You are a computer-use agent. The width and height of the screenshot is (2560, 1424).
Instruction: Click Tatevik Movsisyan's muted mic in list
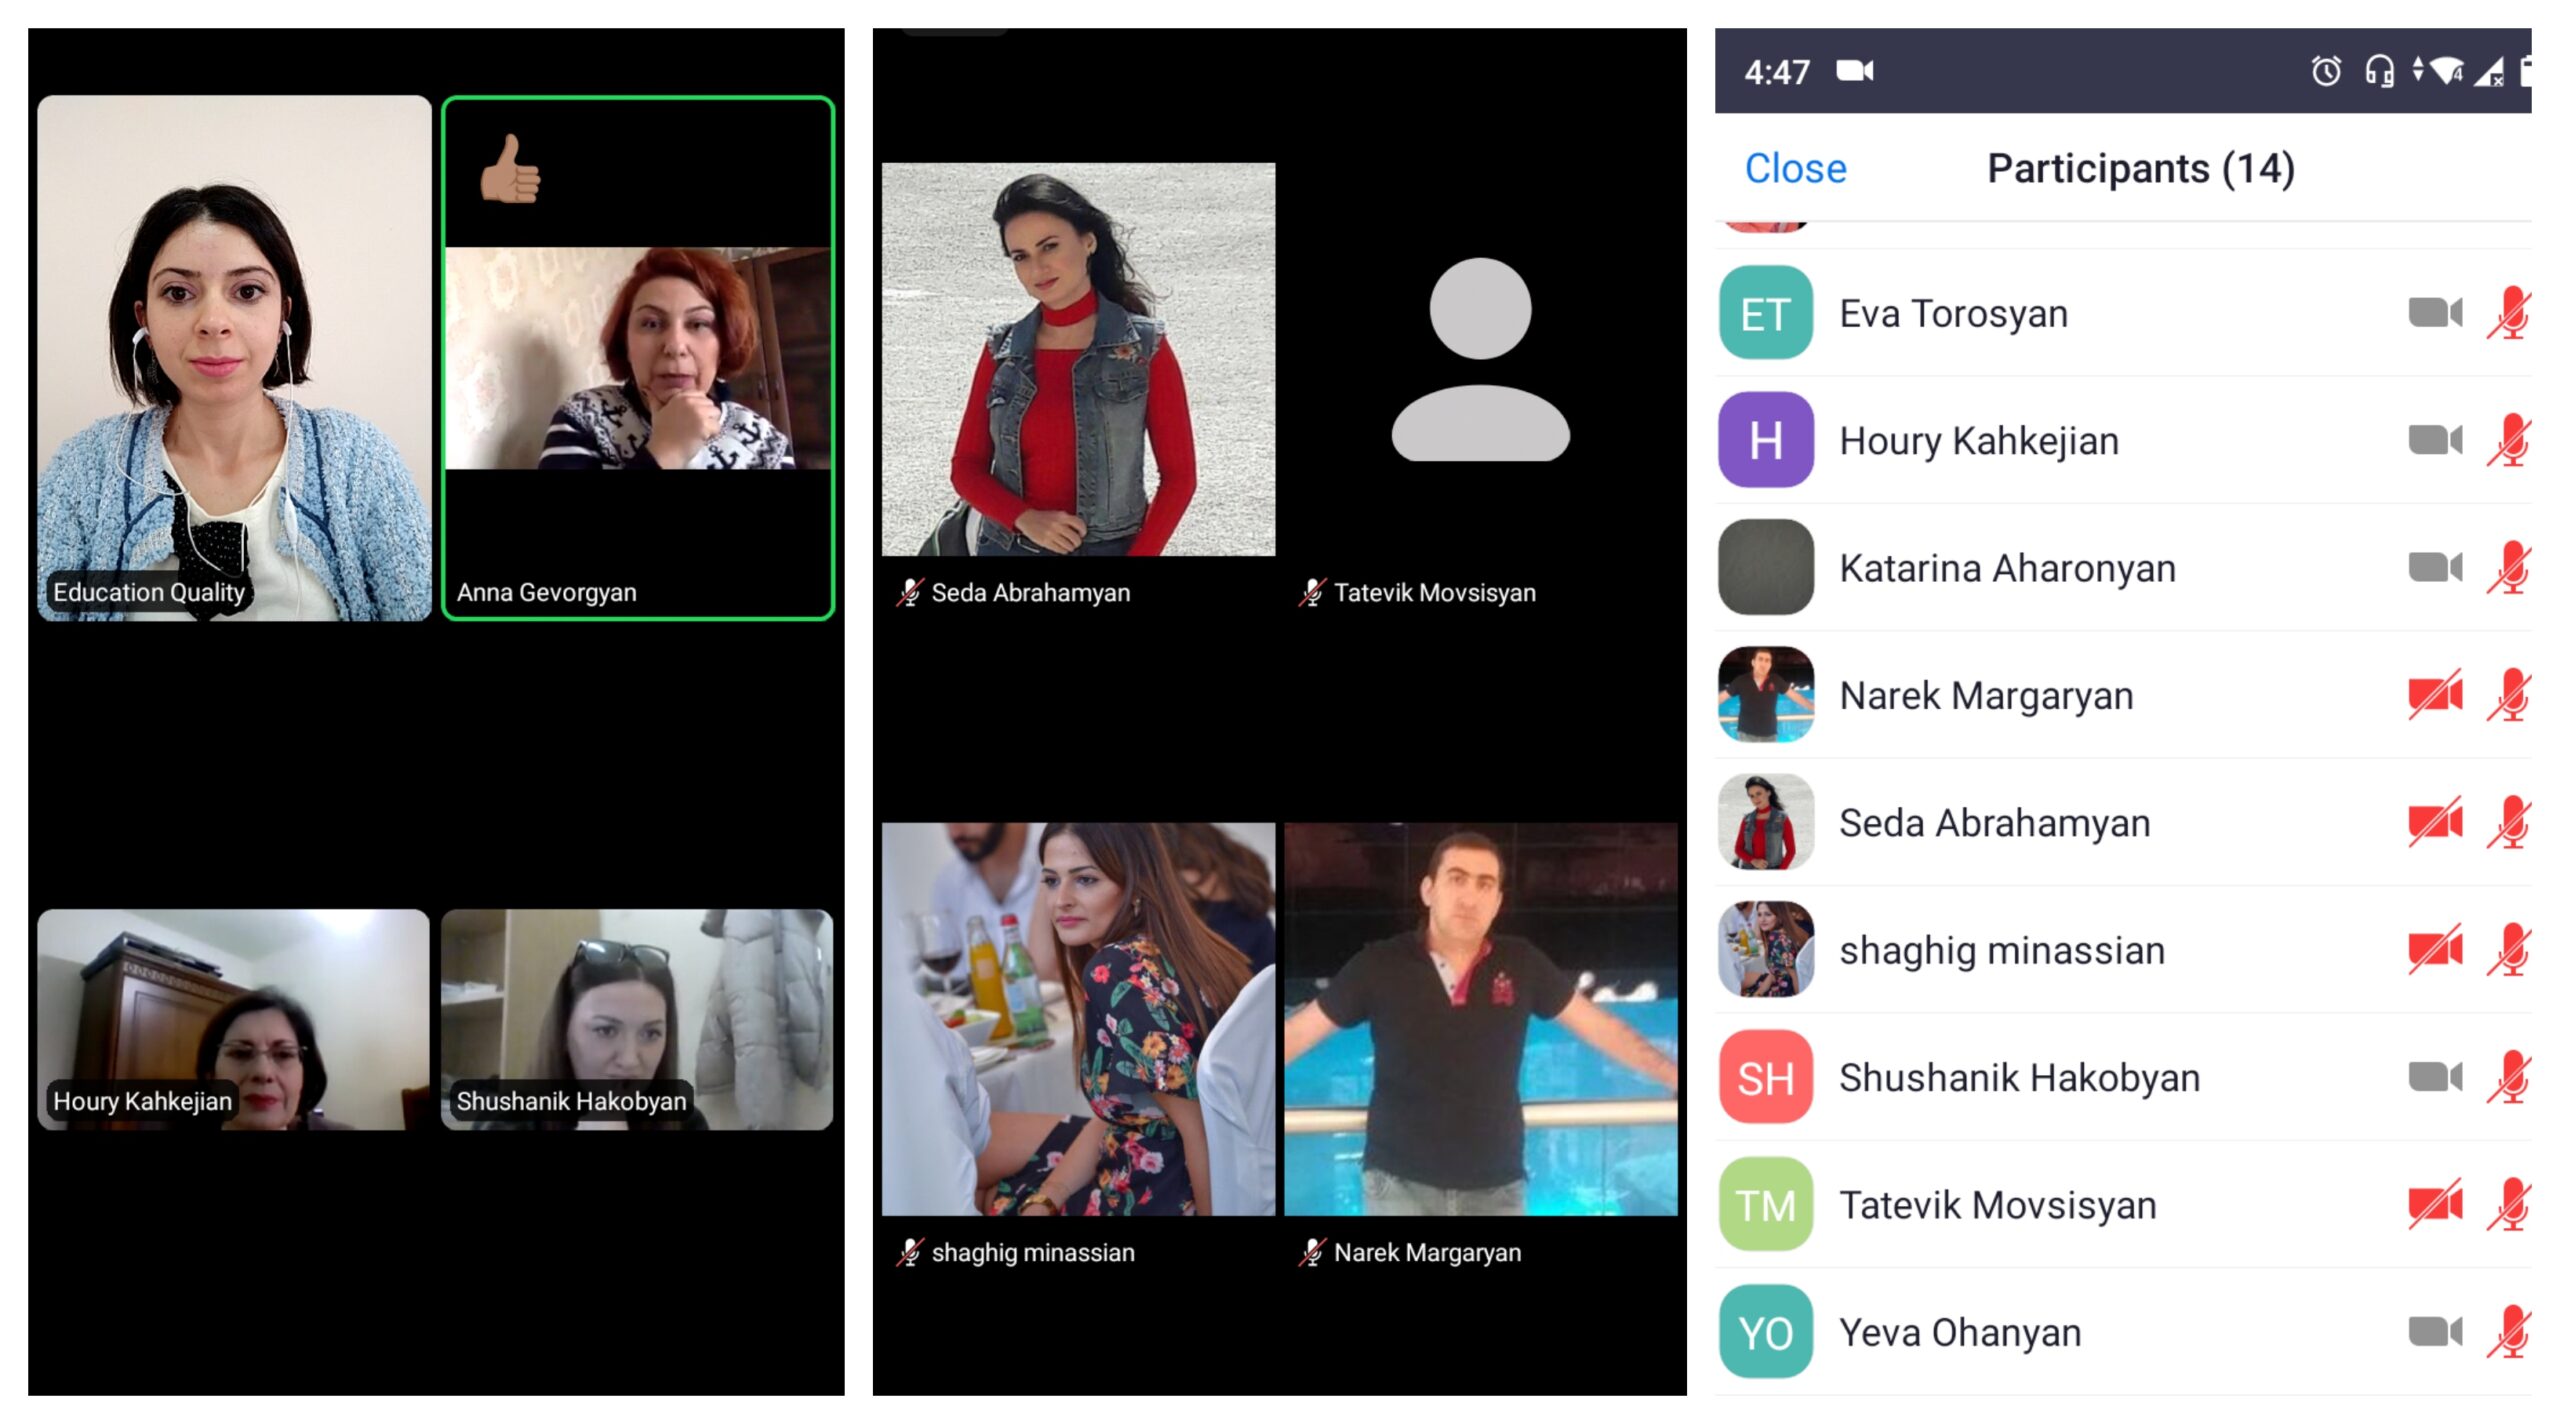(2509, 1205)
